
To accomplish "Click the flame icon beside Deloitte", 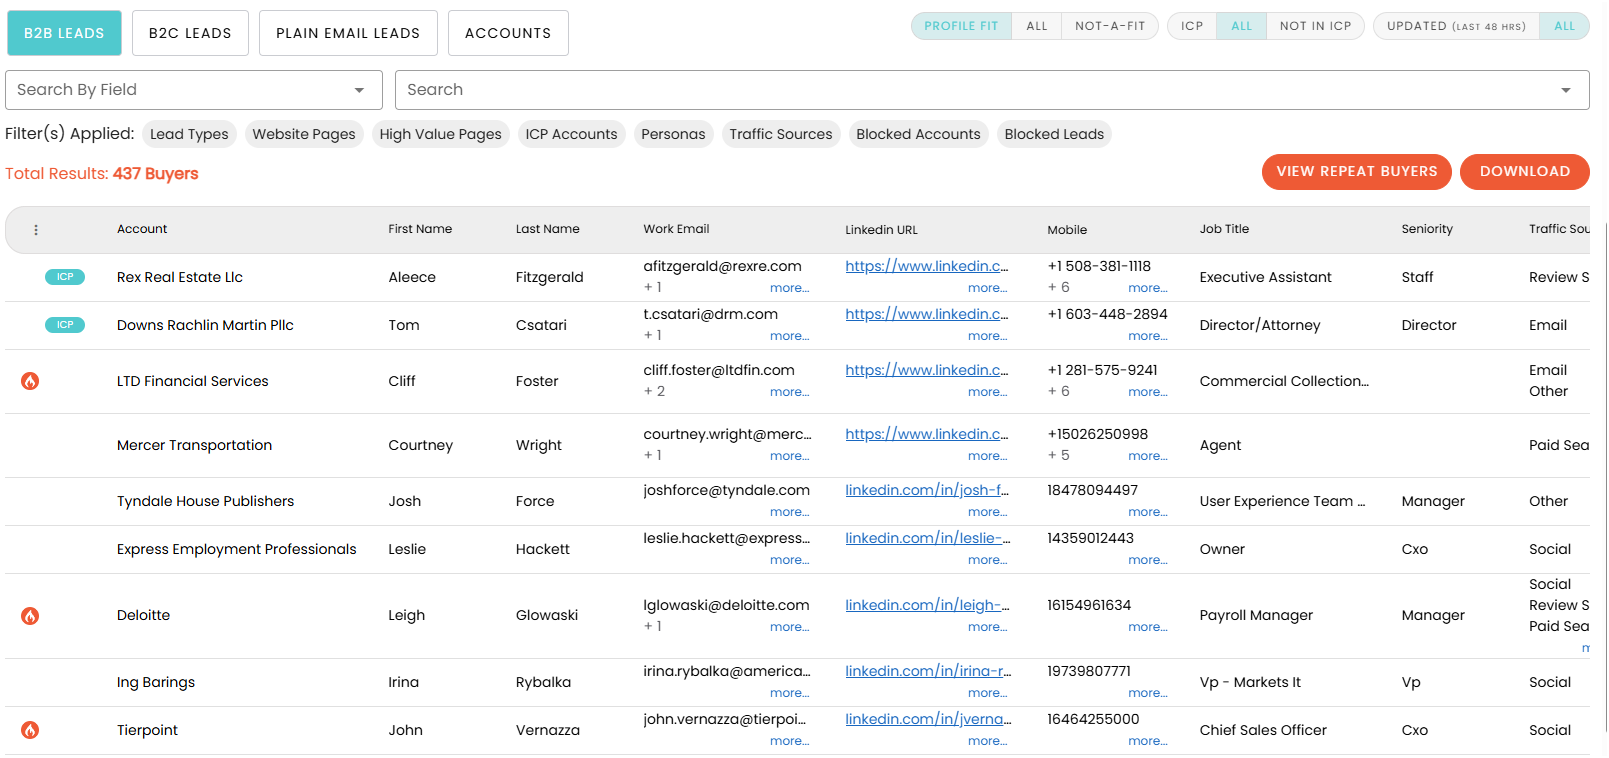I will coord(30,616).
